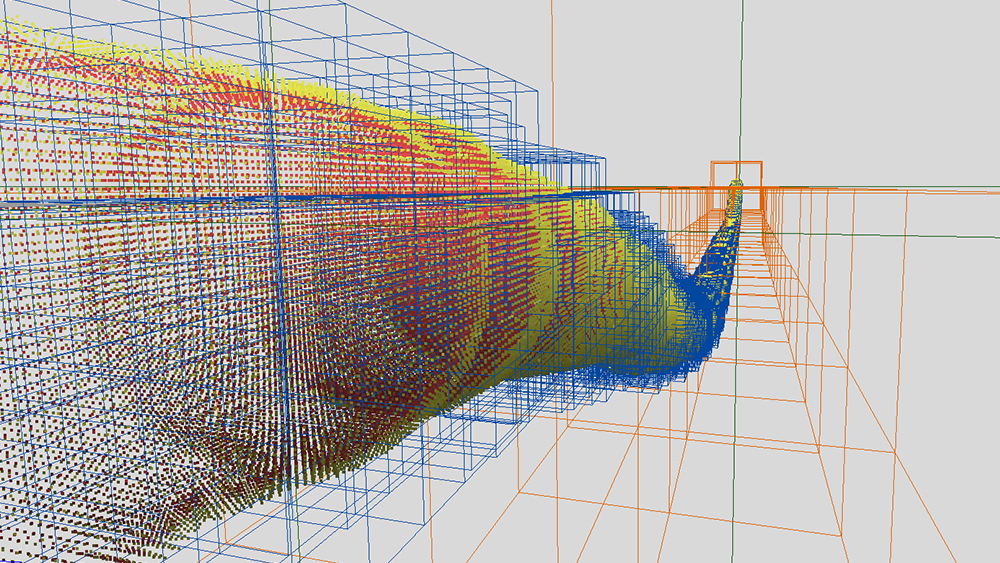Image resolution: width=1000 pixels, height=563 pixels.
Task: Click the orange horizon line at the right edge
Action: click(x=960, y=187)
